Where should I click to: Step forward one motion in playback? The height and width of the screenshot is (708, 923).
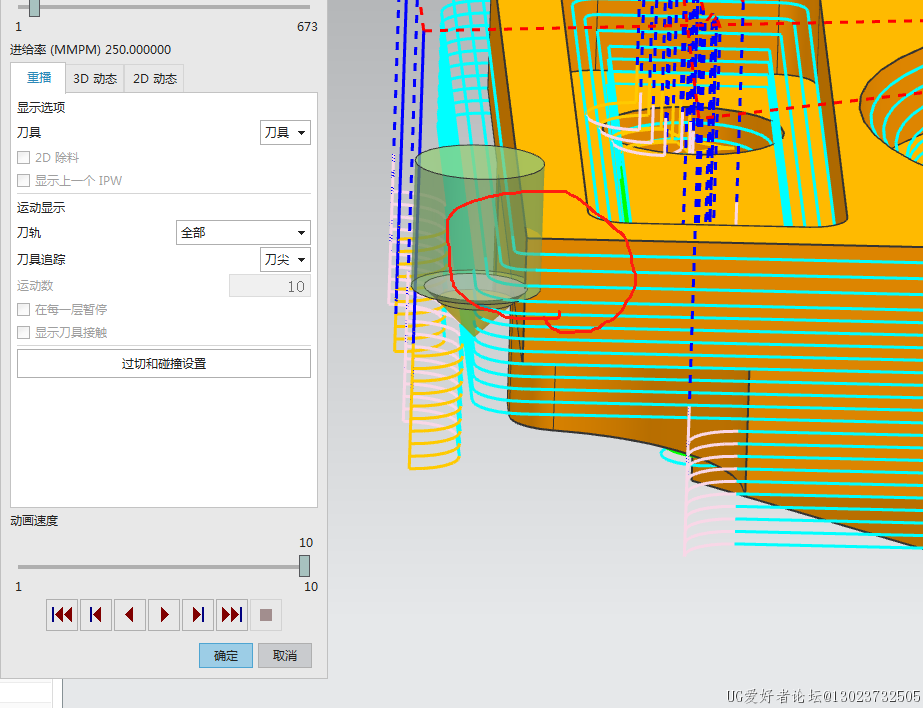click(x=198, y=615)
